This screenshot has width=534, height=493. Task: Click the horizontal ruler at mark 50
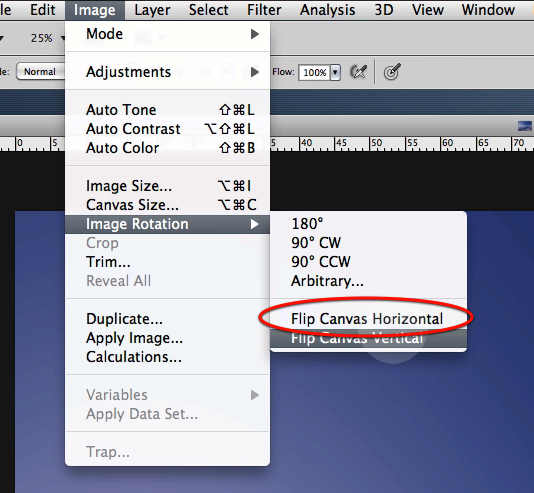(x=376, y=144)
